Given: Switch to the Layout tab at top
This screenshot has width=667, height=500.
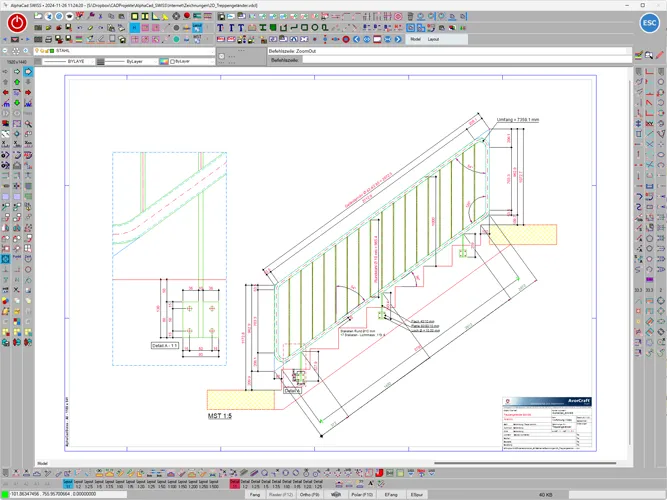Looking at the screenshot, I should (x=433, y=40).
